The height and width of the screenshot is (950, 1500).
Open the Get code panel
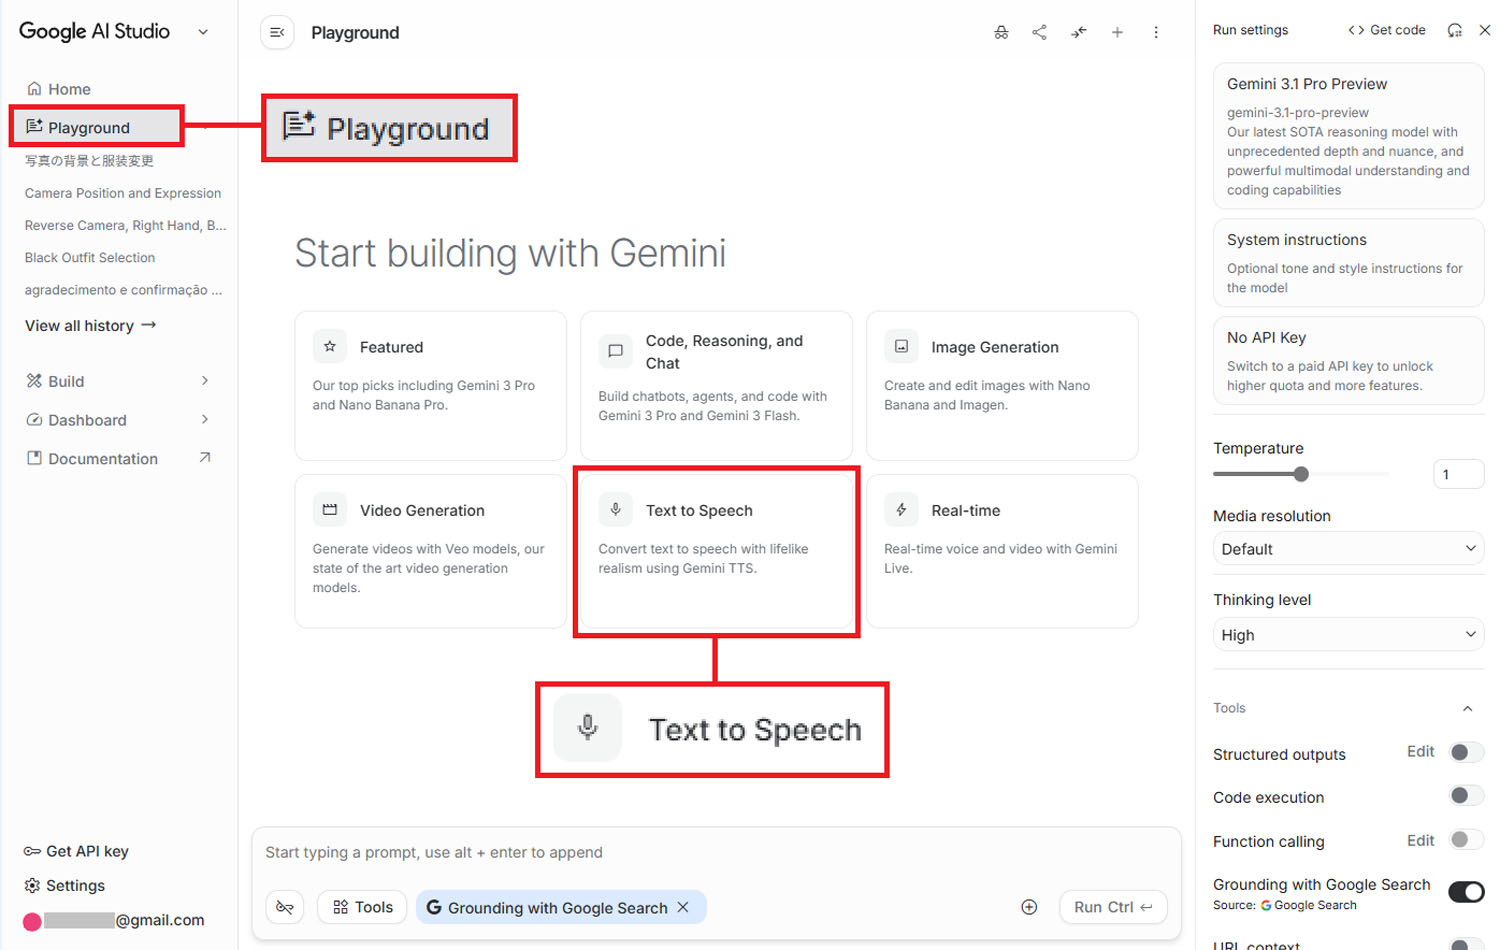pyautogui.click(x=1386, y=30)
